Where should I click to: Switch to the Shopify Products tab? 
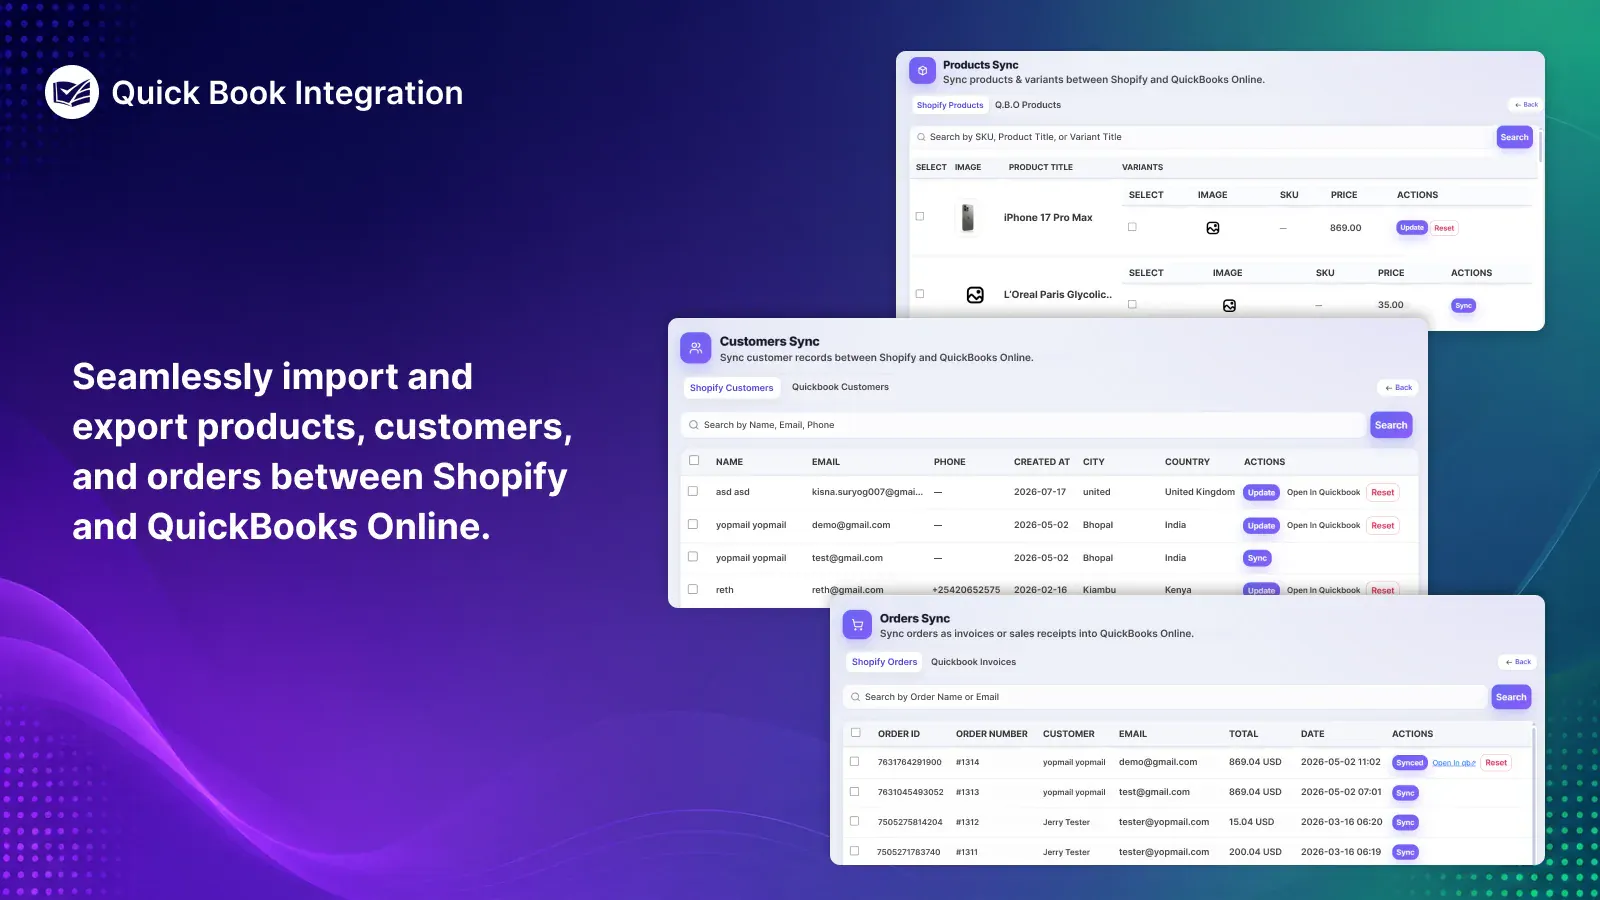(950, 105)
